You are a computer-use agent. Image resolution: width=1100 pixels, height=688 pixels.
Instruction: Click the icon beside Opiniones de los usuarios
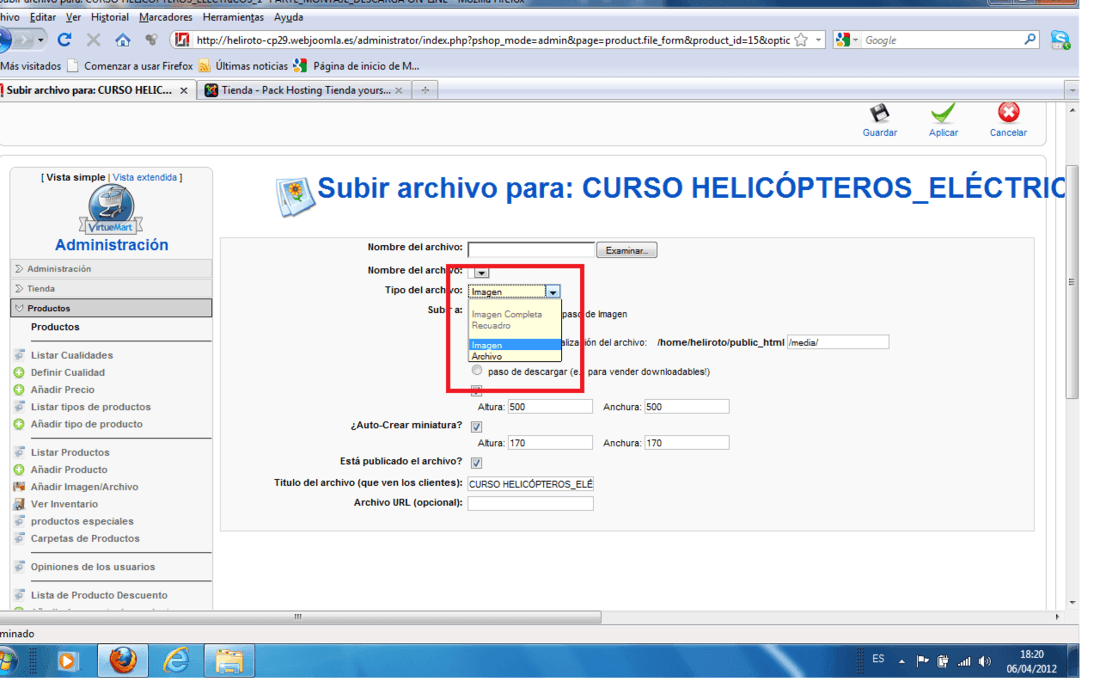point(20,567)
